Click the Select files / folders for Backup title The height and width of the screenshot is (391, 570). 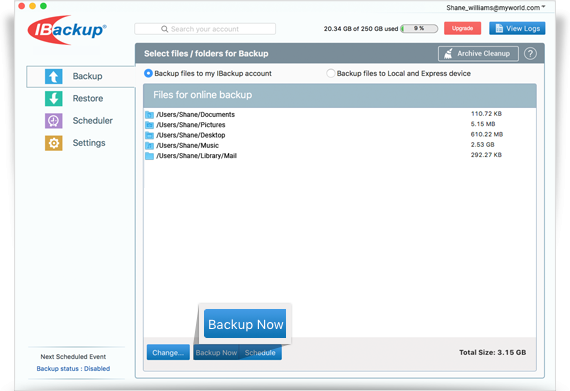coord(206,54)
